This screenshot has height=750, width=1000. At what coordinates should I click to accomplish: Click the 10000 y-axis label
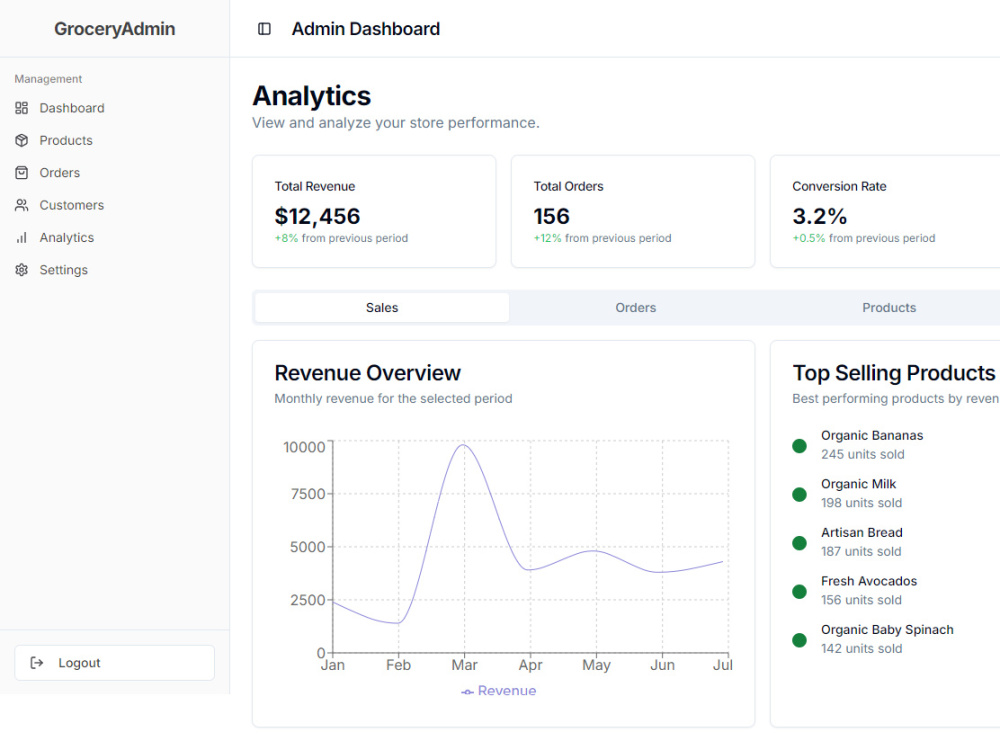(x=304, y=447)
